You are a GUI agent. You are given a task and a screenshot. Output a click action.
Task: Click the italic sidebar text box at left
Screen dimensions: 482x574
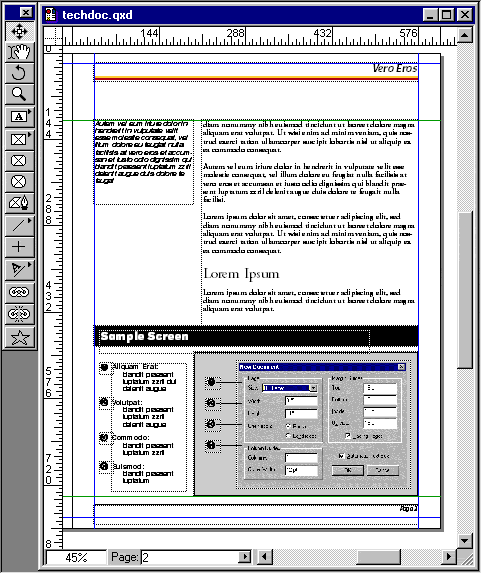[144, 162]
